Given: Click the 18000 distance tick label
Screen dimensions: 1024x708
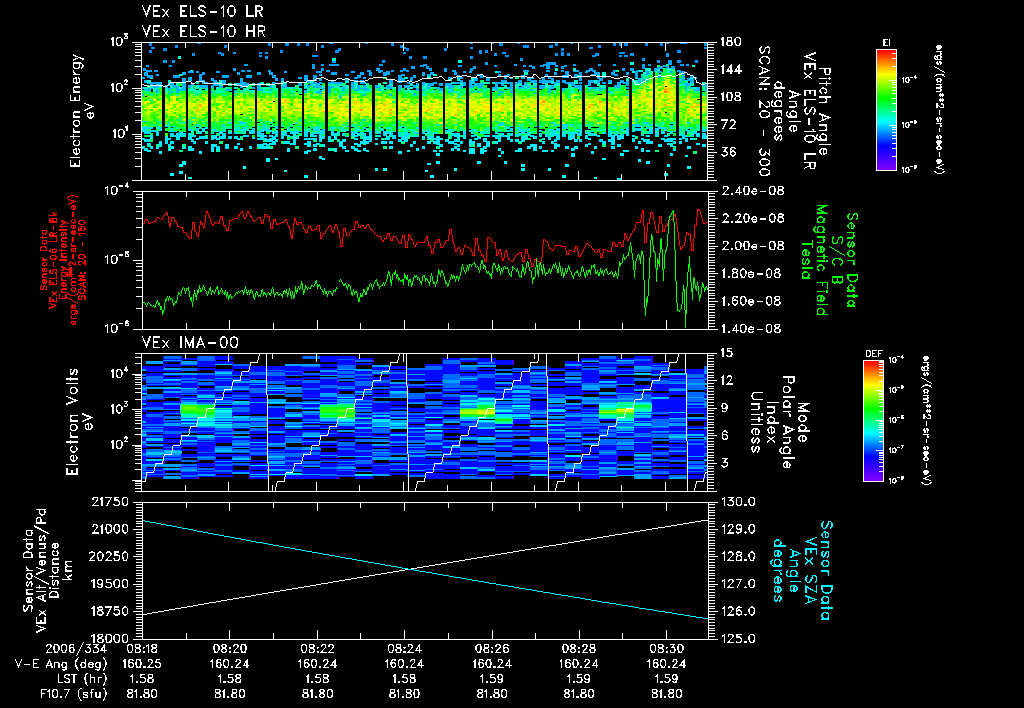Looking at the screenshot, I should pyautogui.click(x=110, y=639).
